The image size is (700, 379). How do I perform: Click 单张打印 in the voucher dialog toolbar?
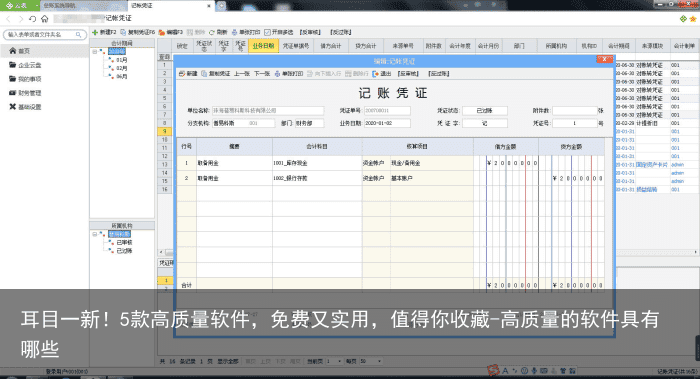point(289,74)
